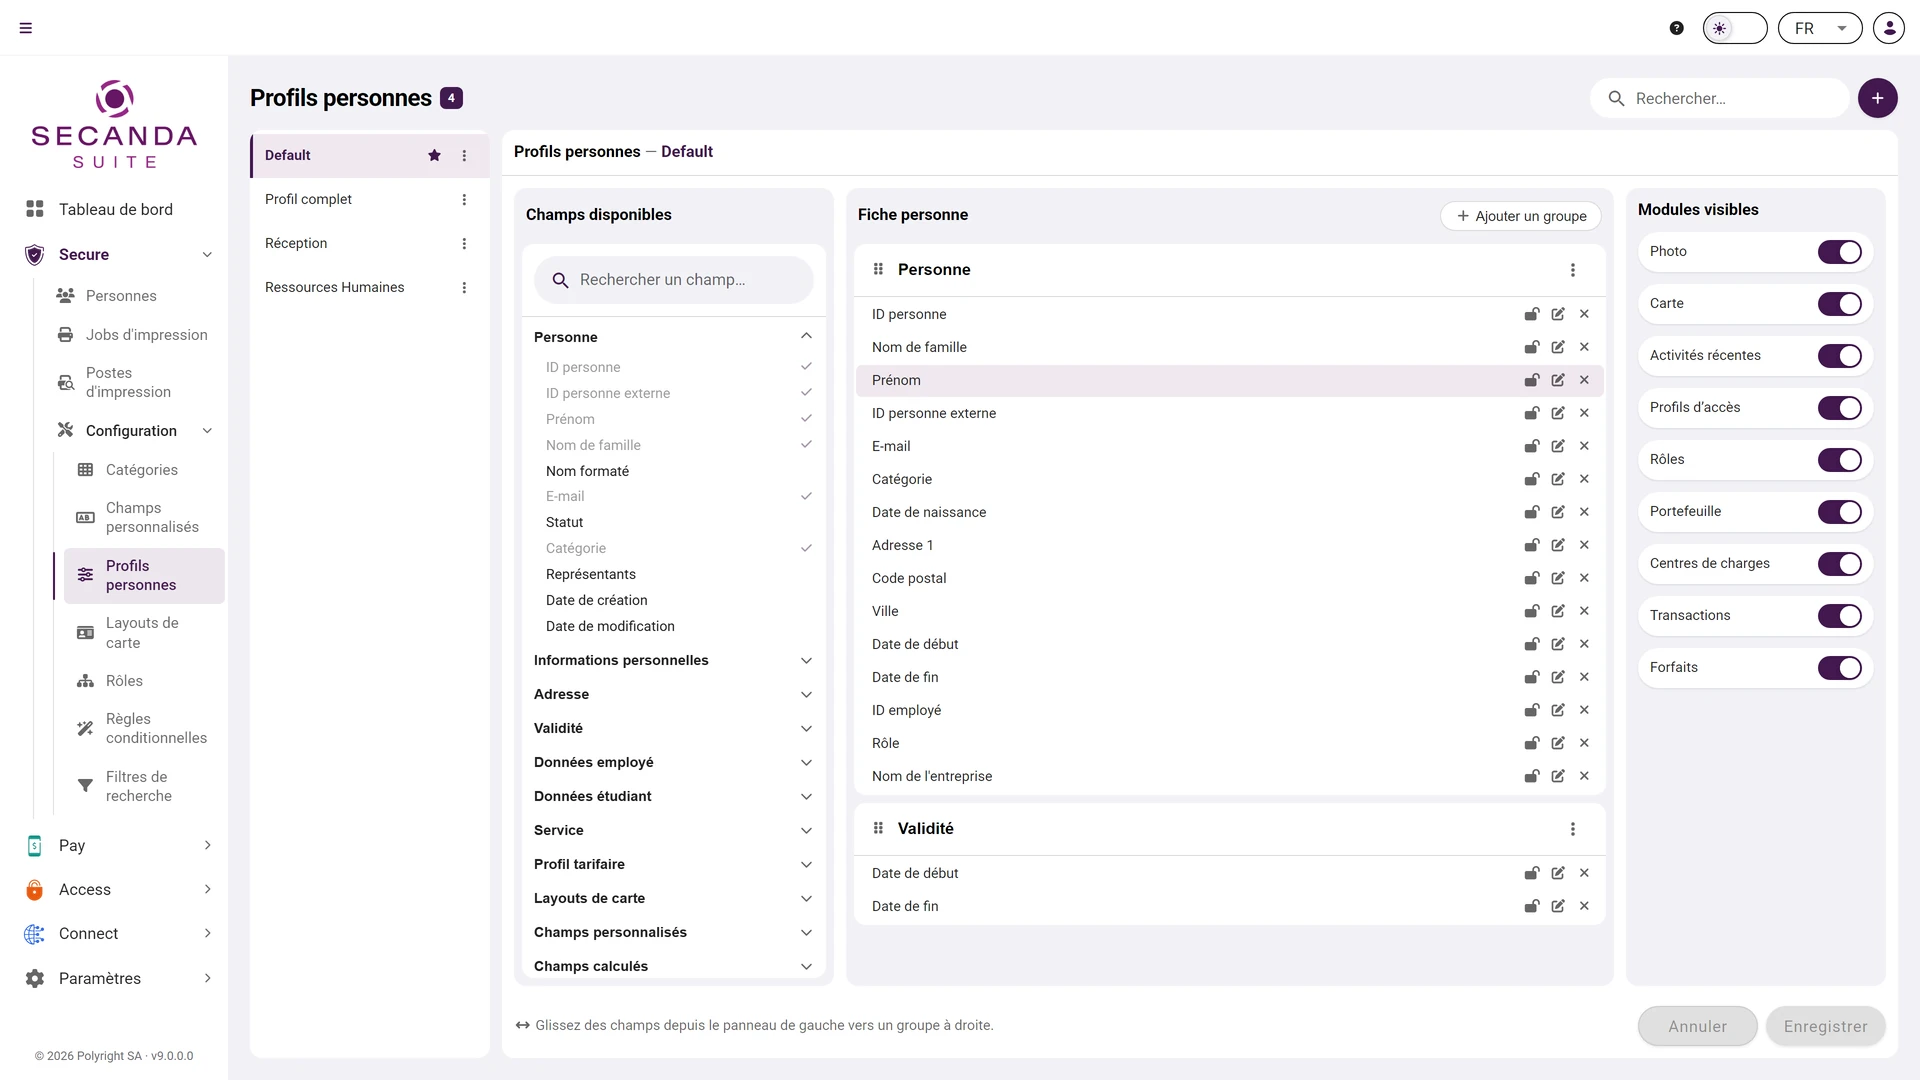This screenshot has height=1080, width=1920.
Task: Open the hamburger navigation menu
Action: (26, 28)
